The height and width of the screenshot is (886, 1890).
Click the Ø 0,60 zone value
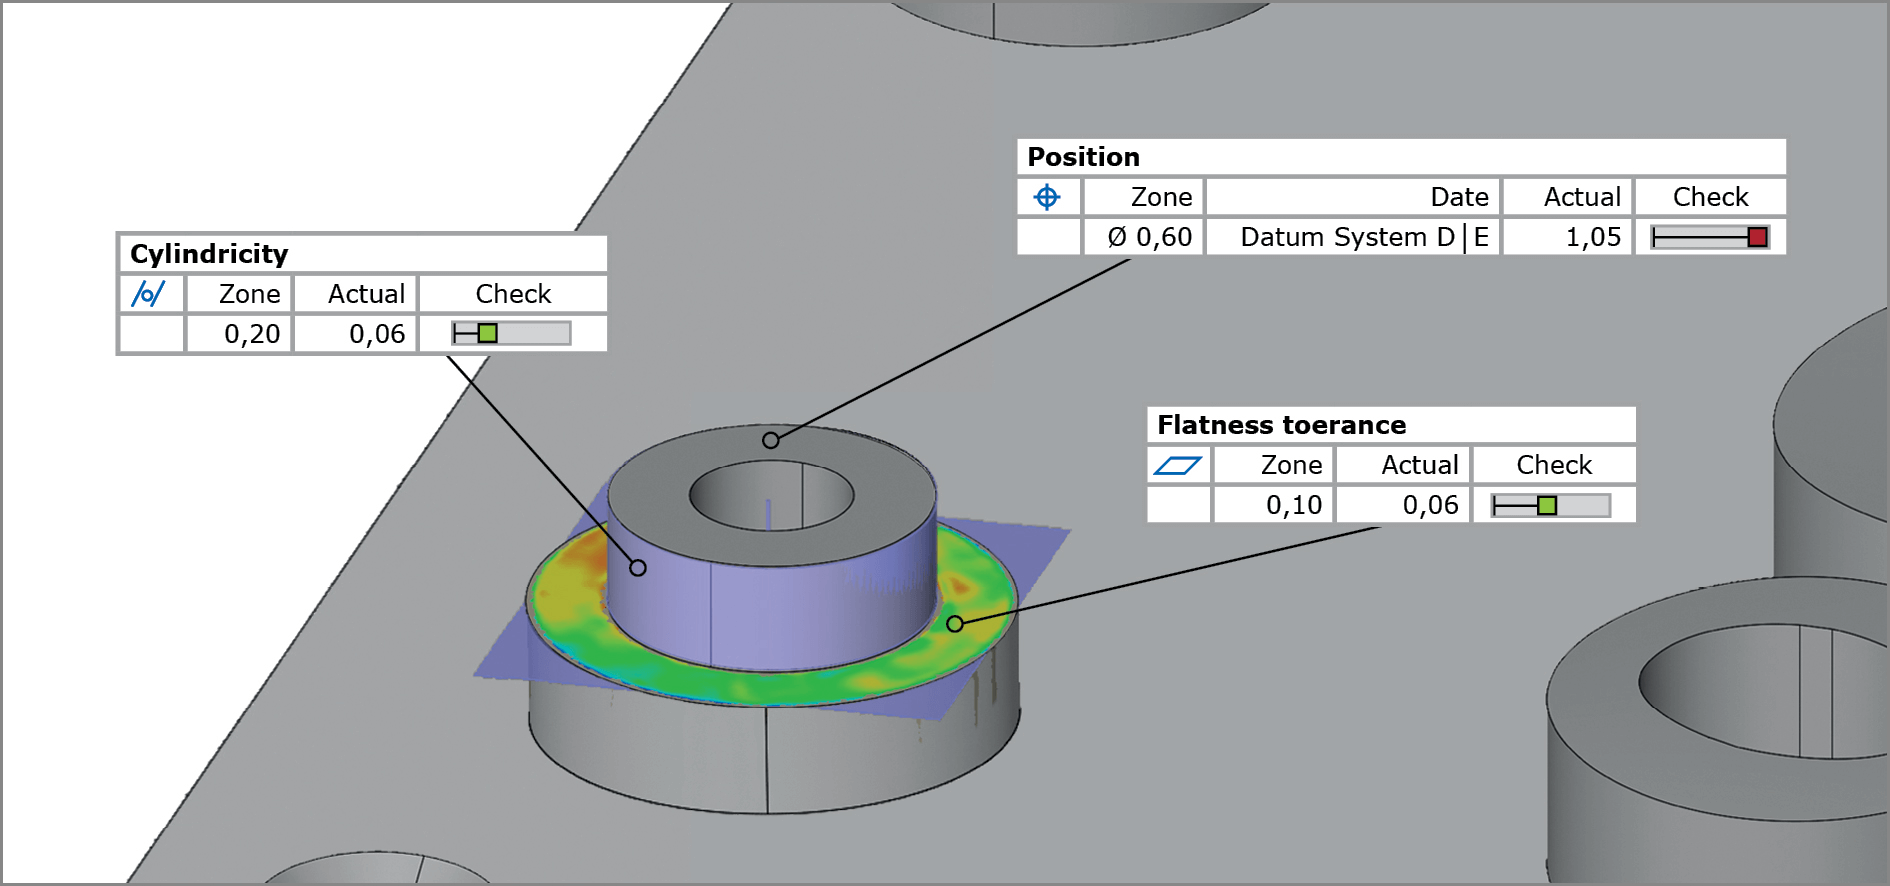point(1149,237)
